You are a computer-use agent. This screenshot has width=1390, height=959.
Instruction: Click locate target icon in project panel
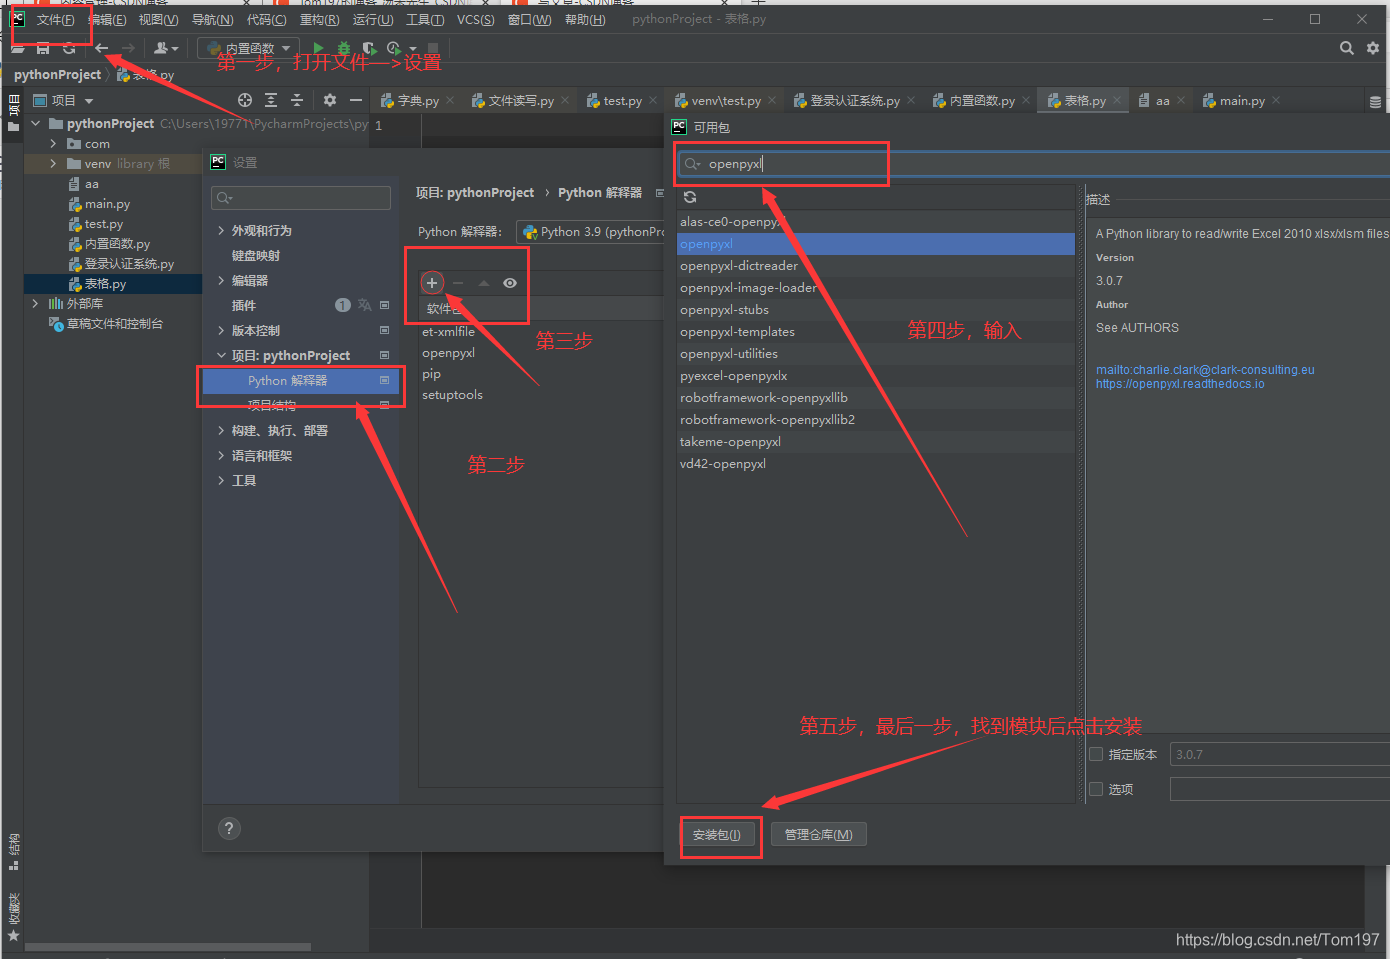pyautogui.click(x=245, y=100)
